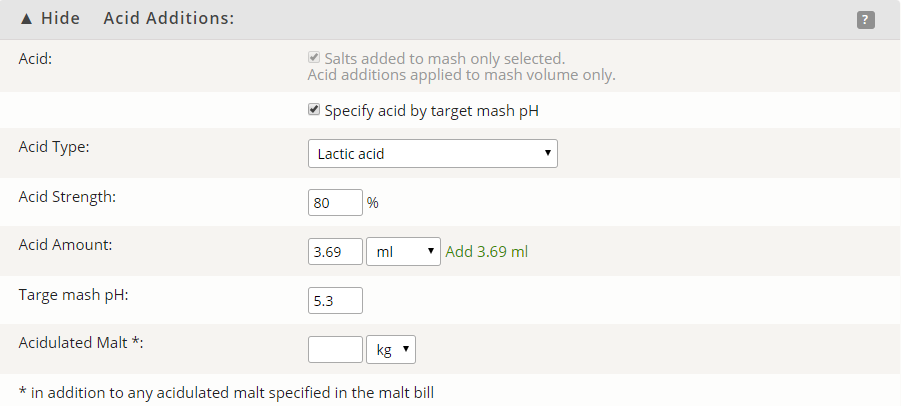Click the Acid Additions section title
The width and height of the screenshot is (901, 406).
(169, 18)
